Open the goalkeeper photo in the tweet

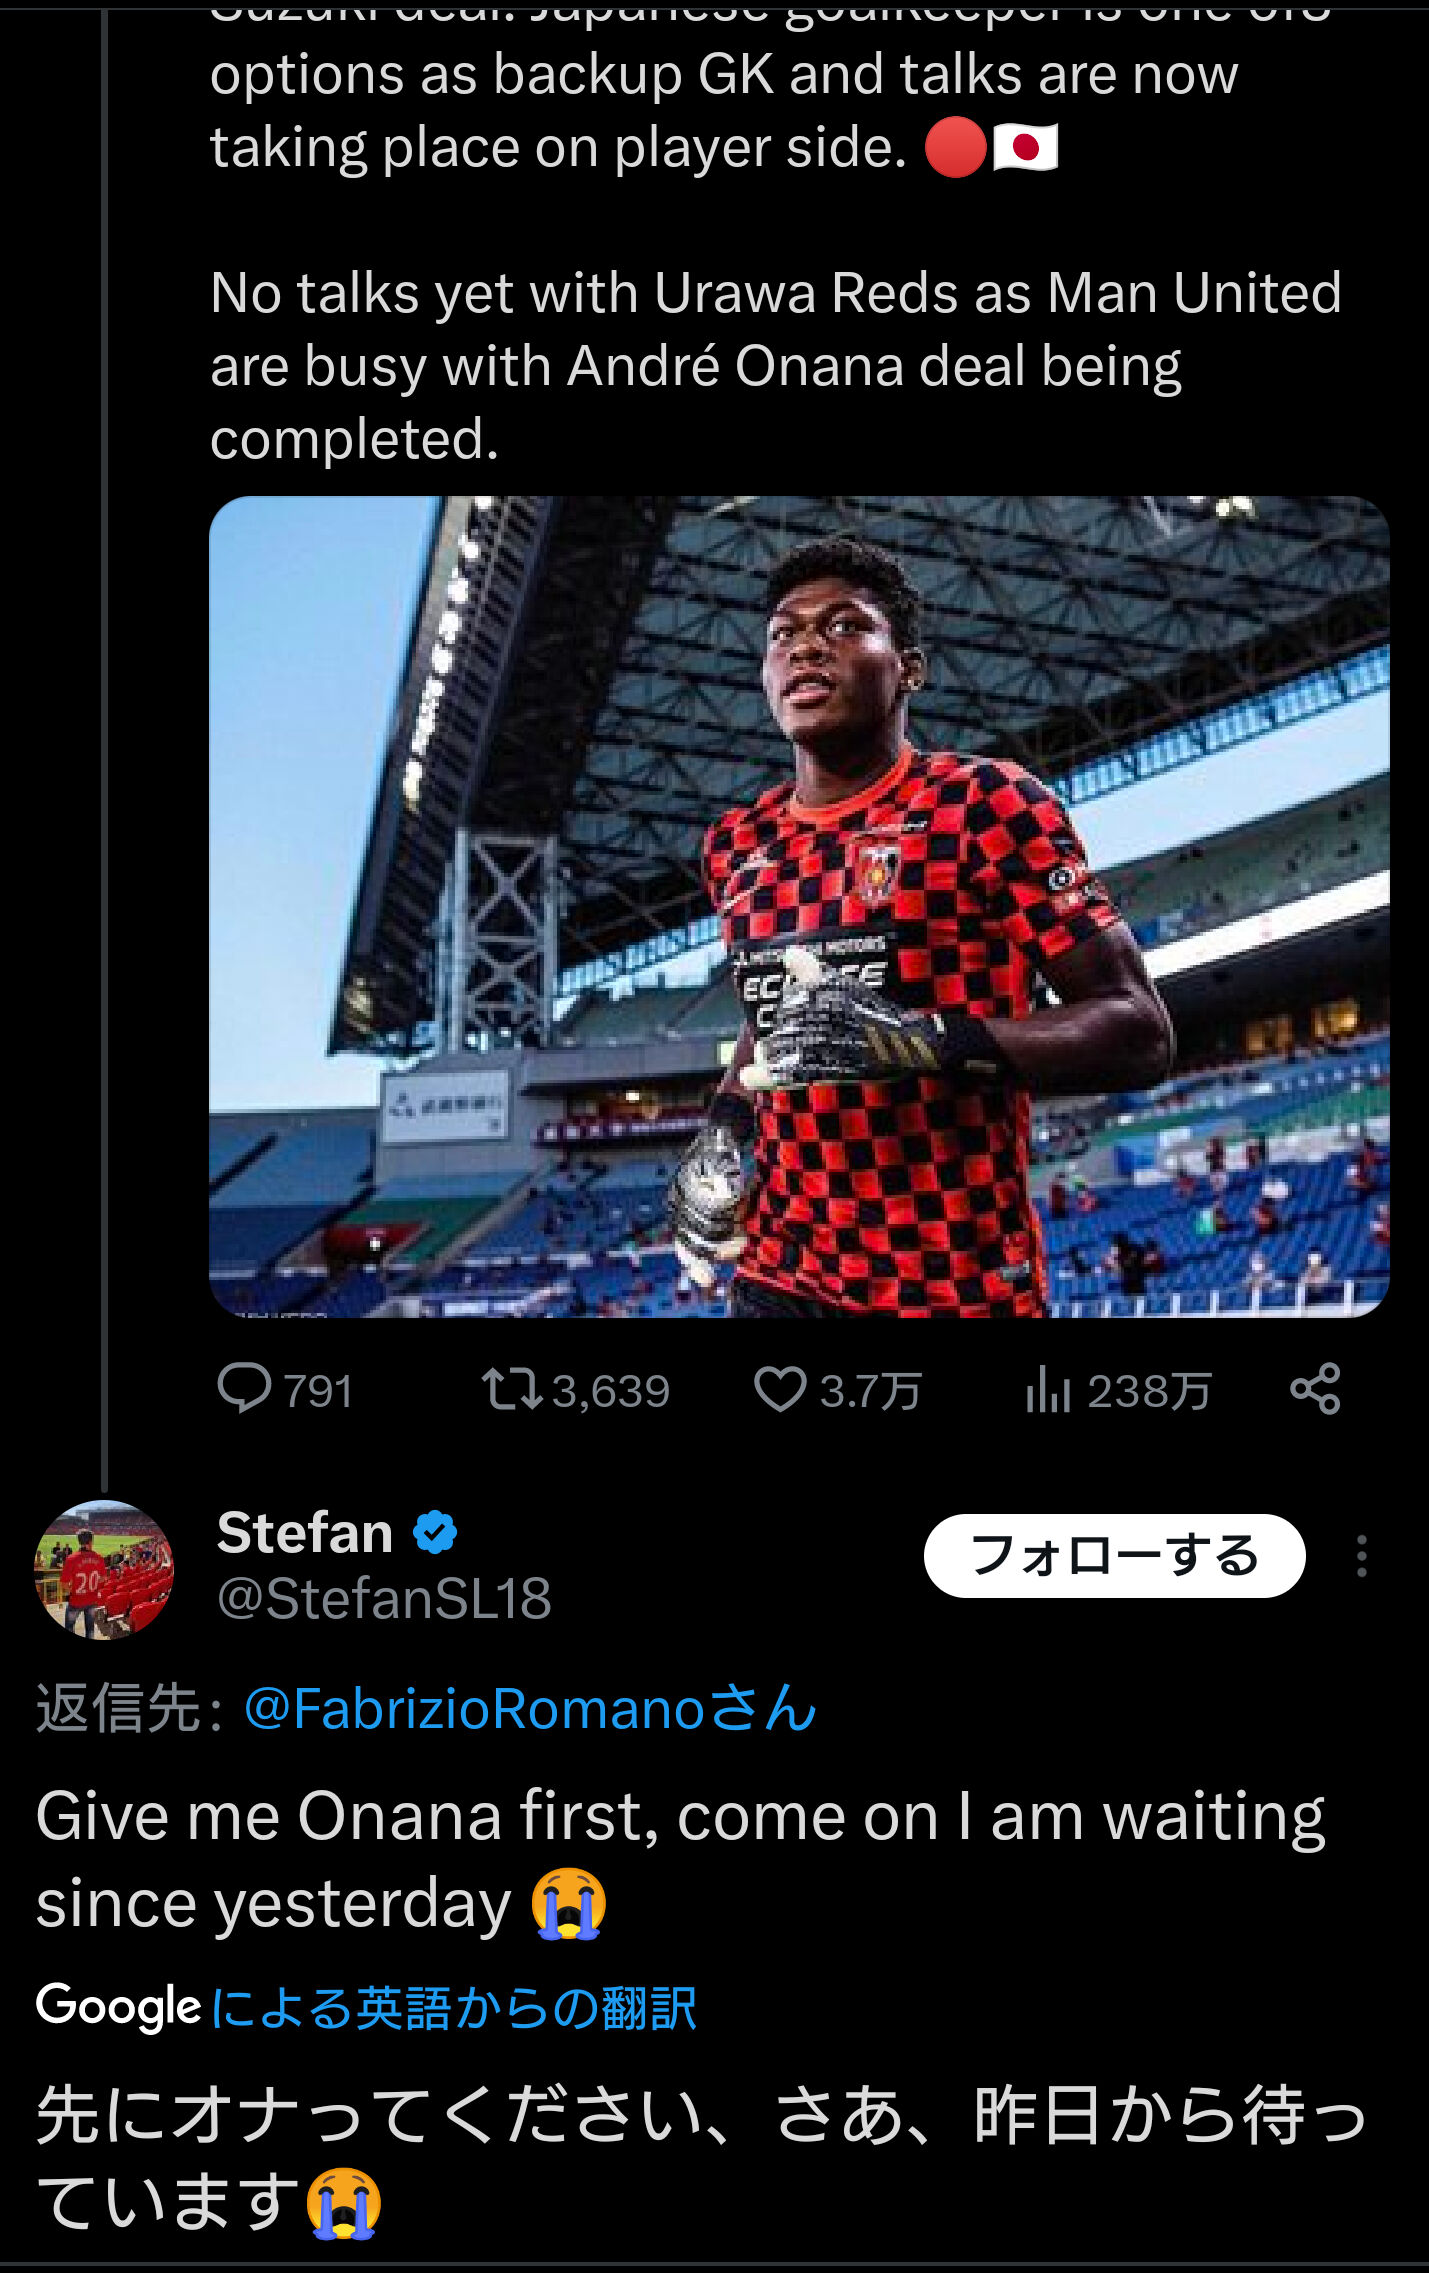click(x=798, y=906)
